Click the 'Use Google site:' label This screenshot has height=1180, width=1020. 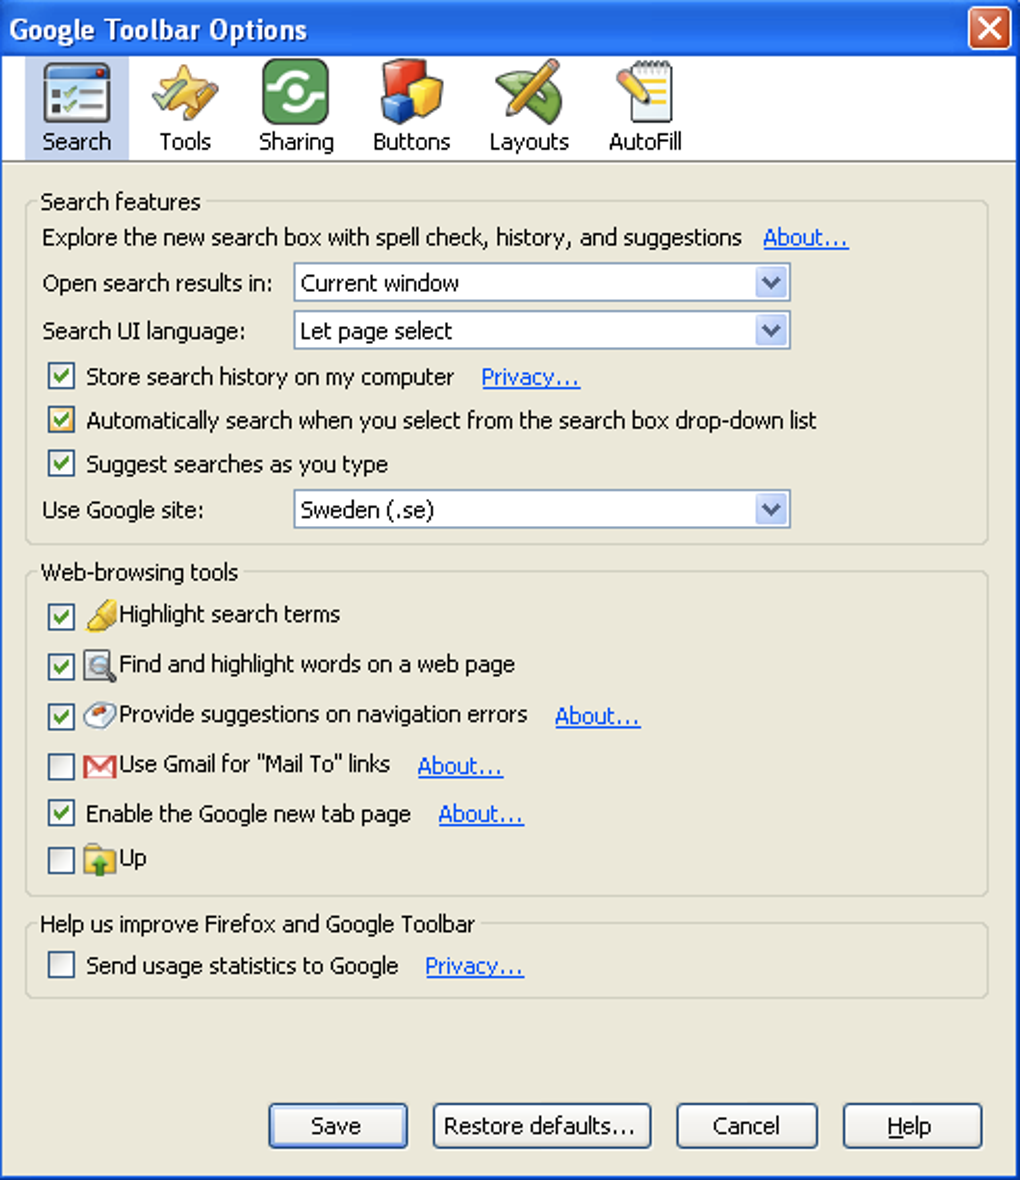123,510
